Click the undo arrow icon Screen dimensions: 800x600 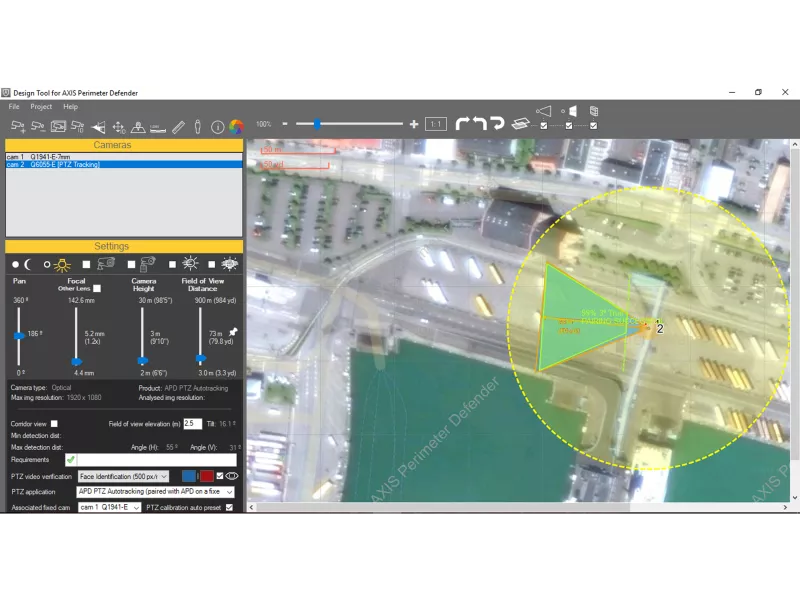480,123
